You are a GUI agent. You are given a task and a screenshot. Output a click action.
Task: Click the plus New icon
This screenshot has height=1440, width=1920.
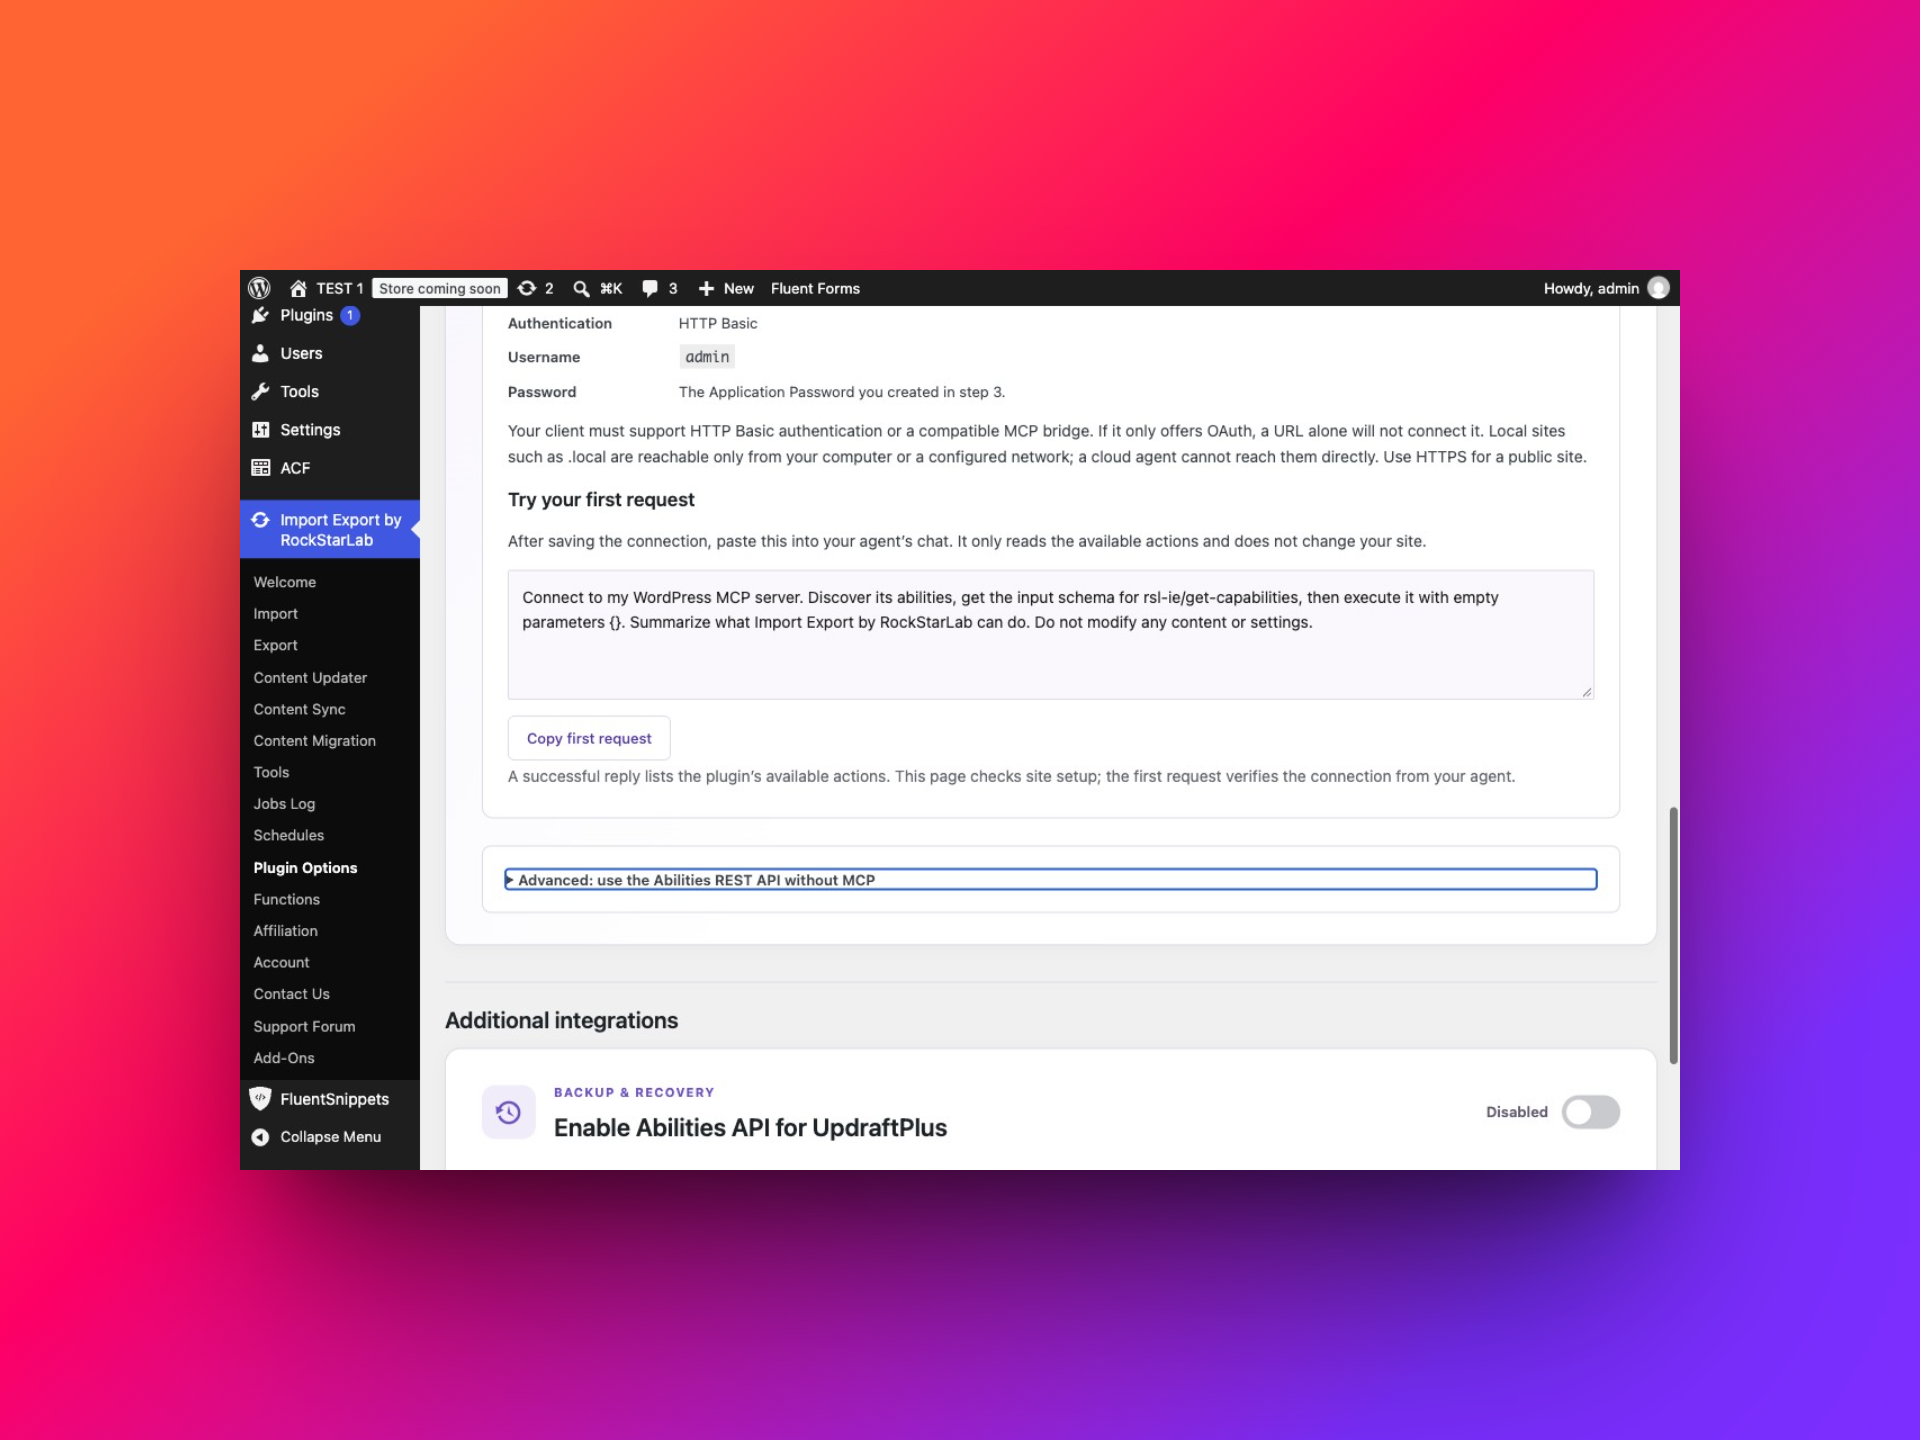click(706, 288)
